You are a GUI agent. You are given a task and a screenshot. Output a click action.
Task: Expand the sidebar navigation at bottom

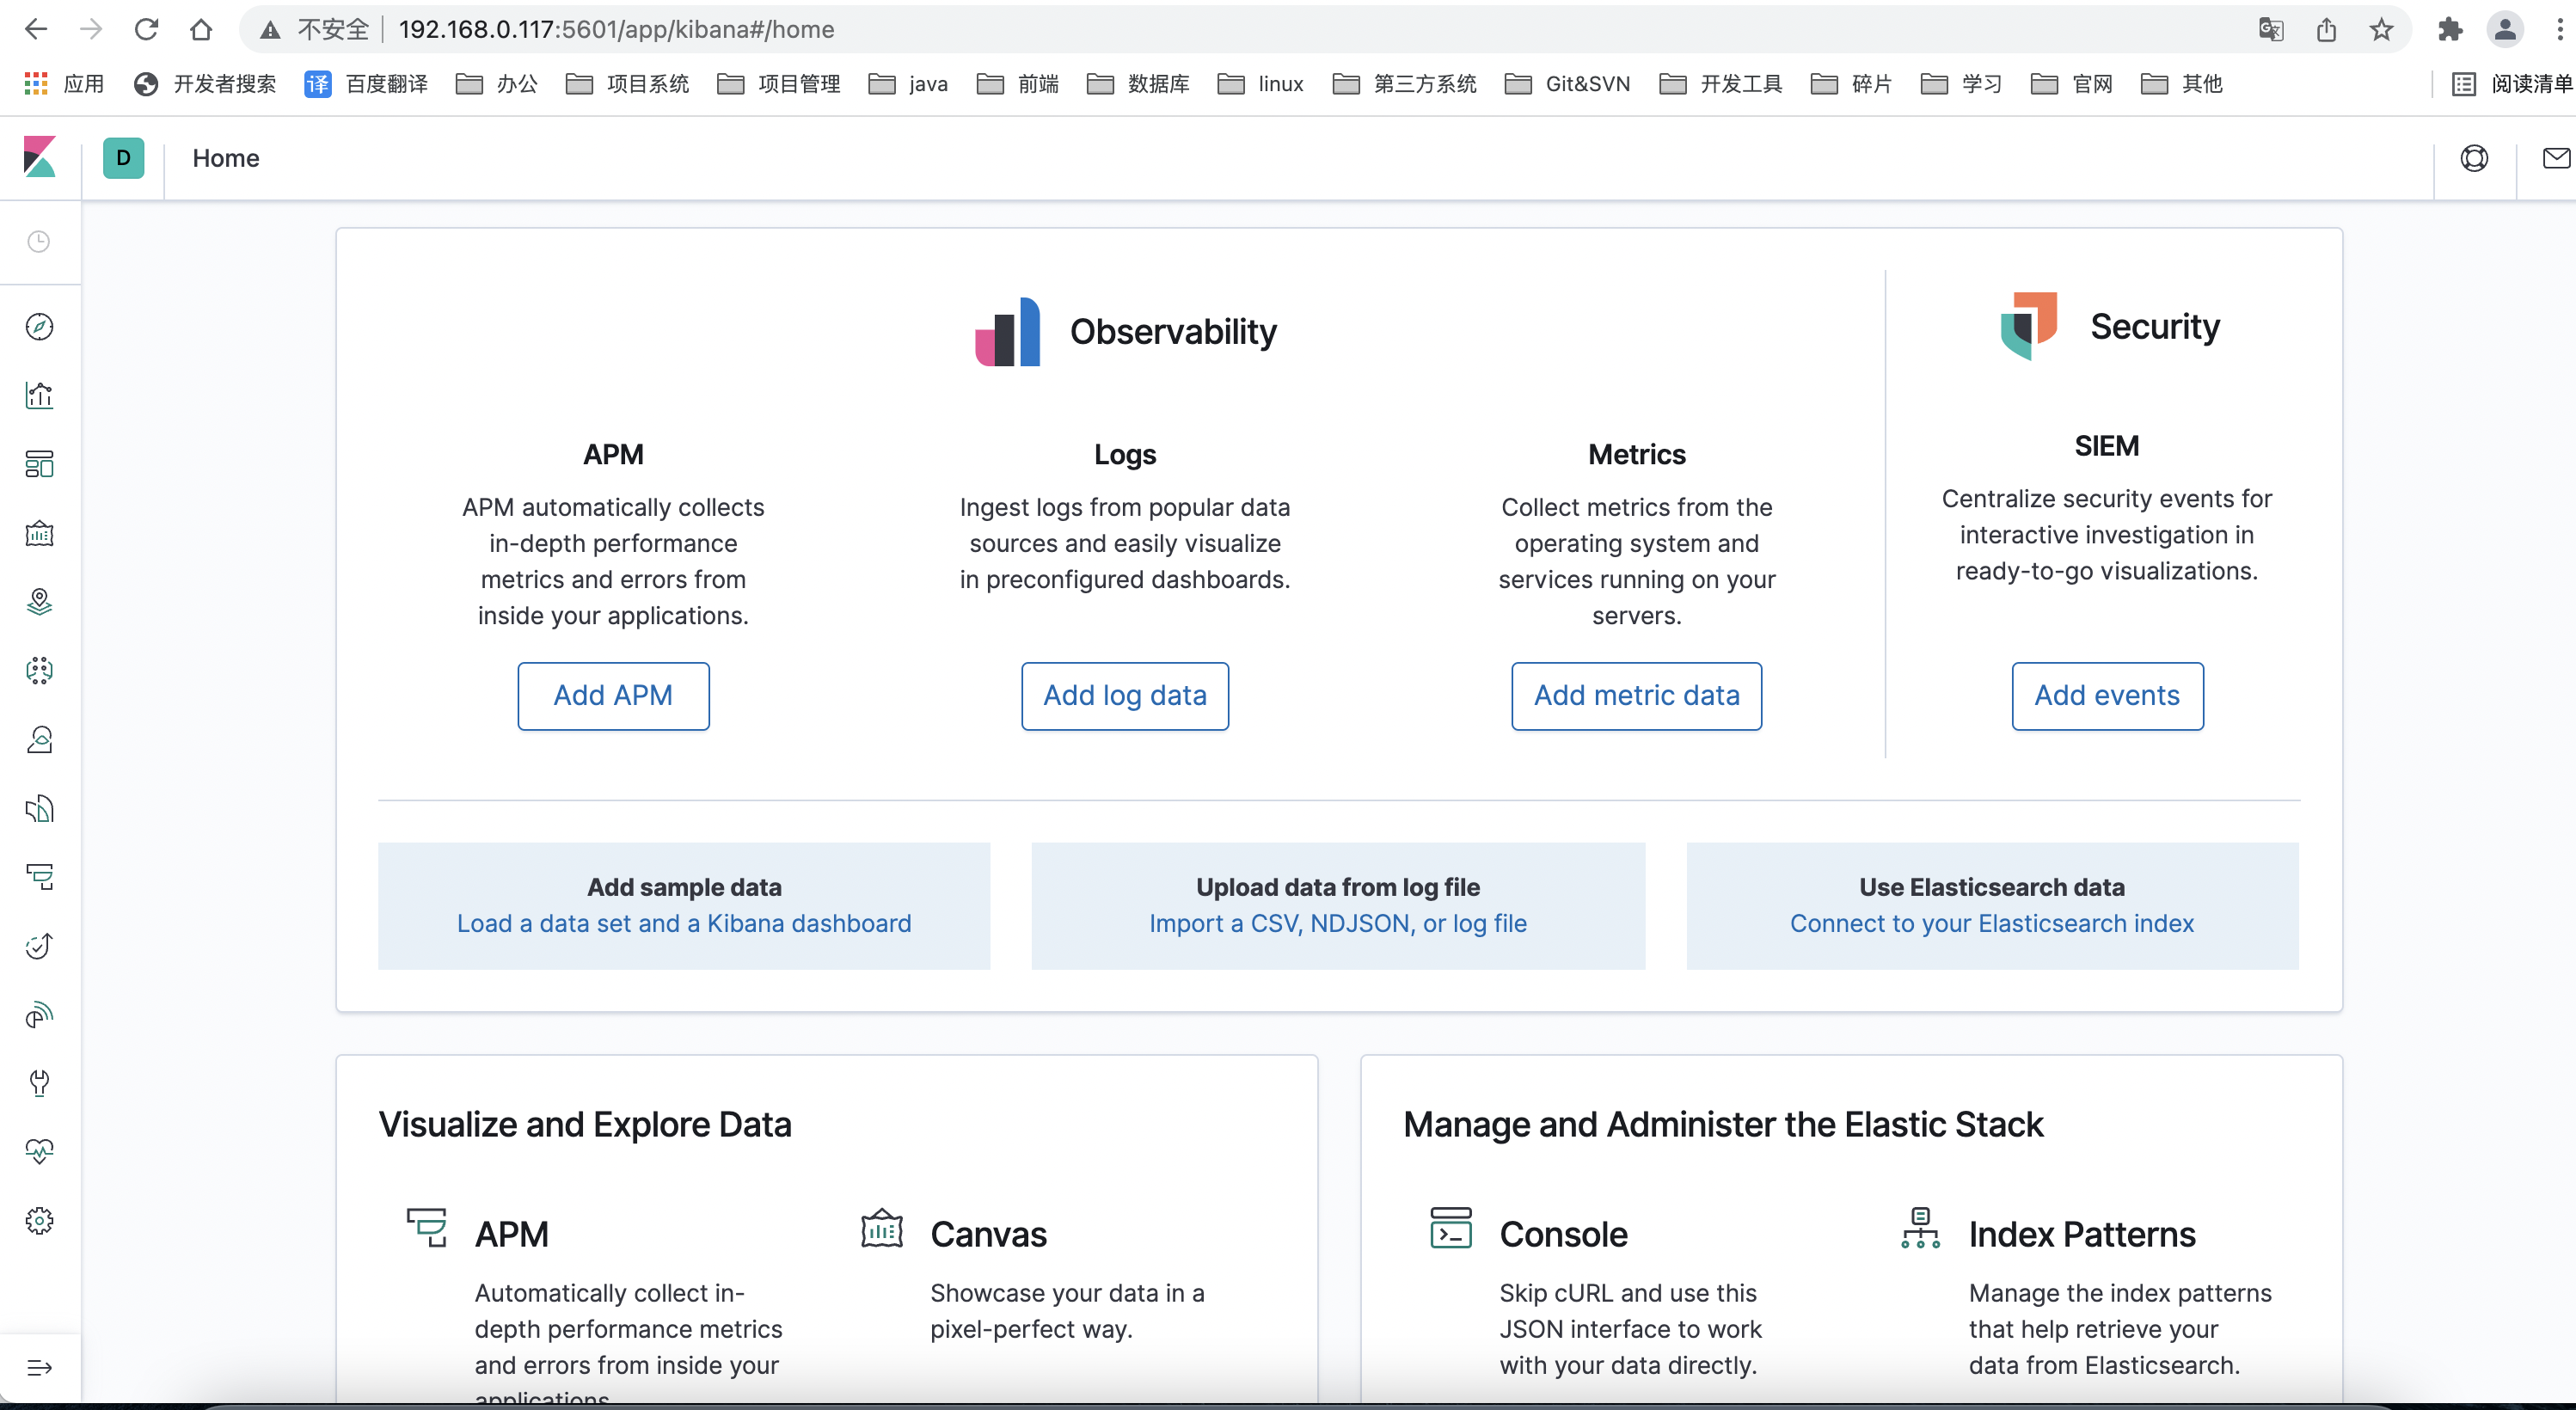[x=39, y=1368]
